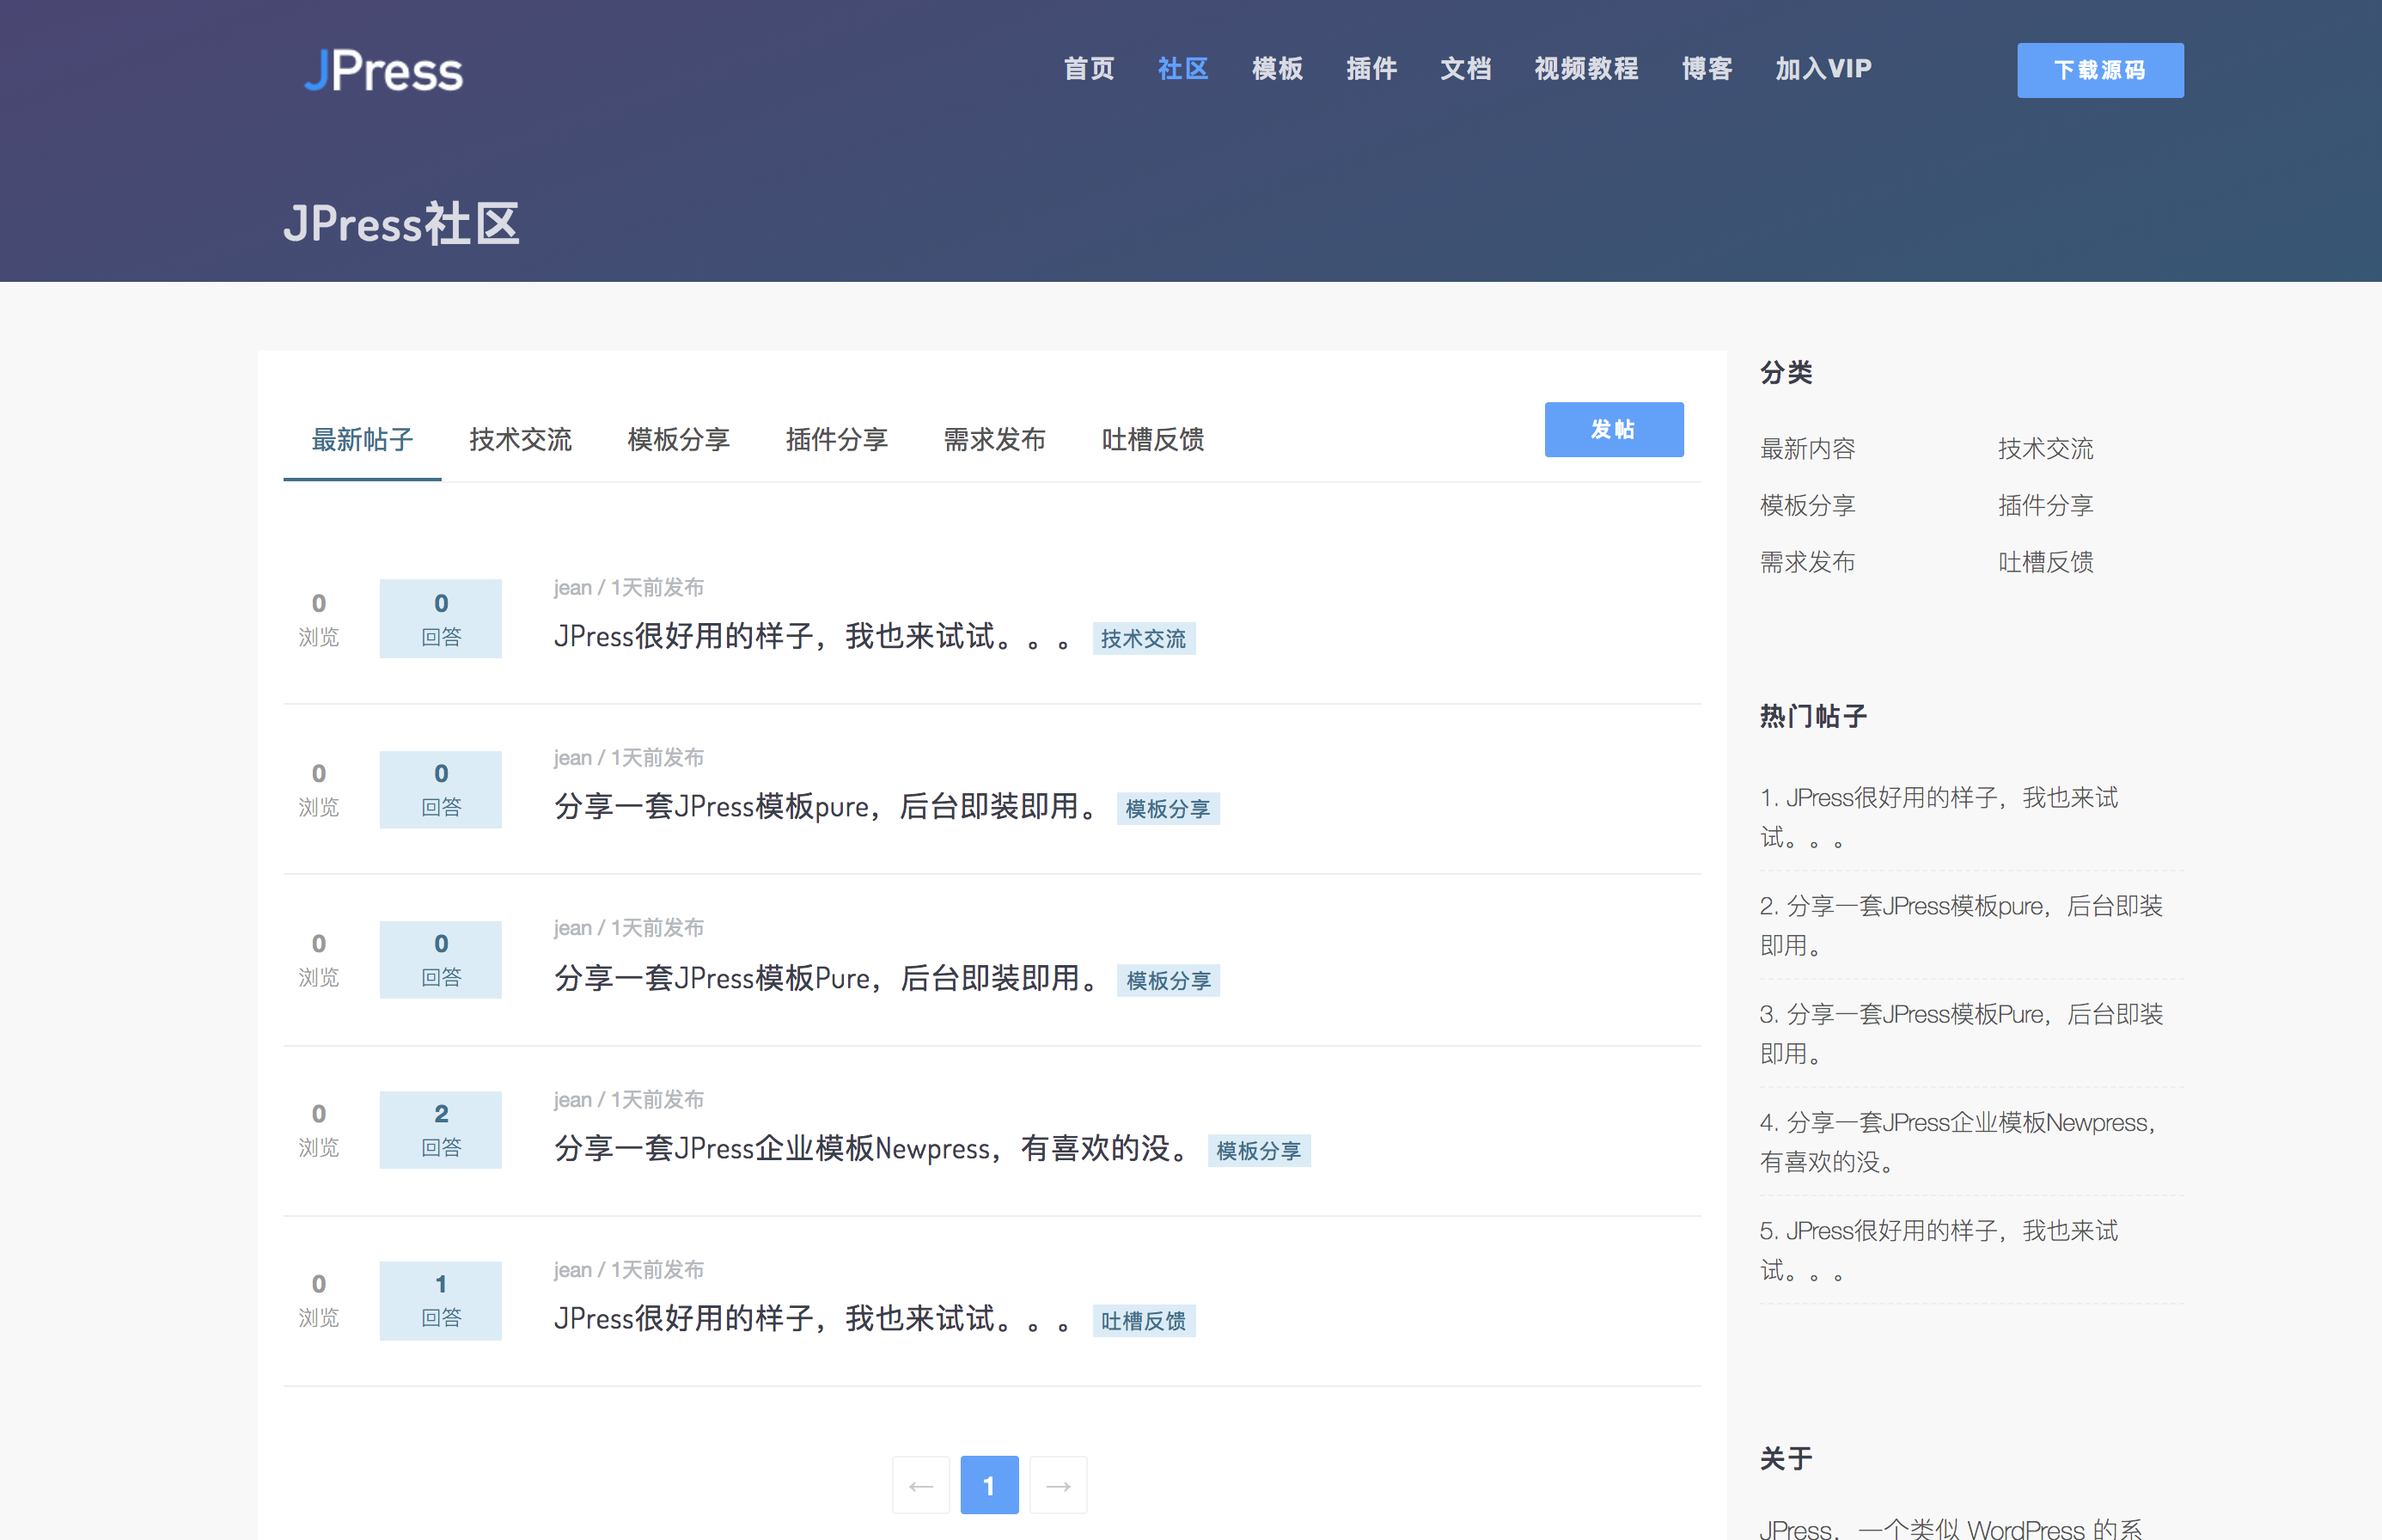
Task: Click the 分类 sidebar heading
Action: click(1786, 372)
